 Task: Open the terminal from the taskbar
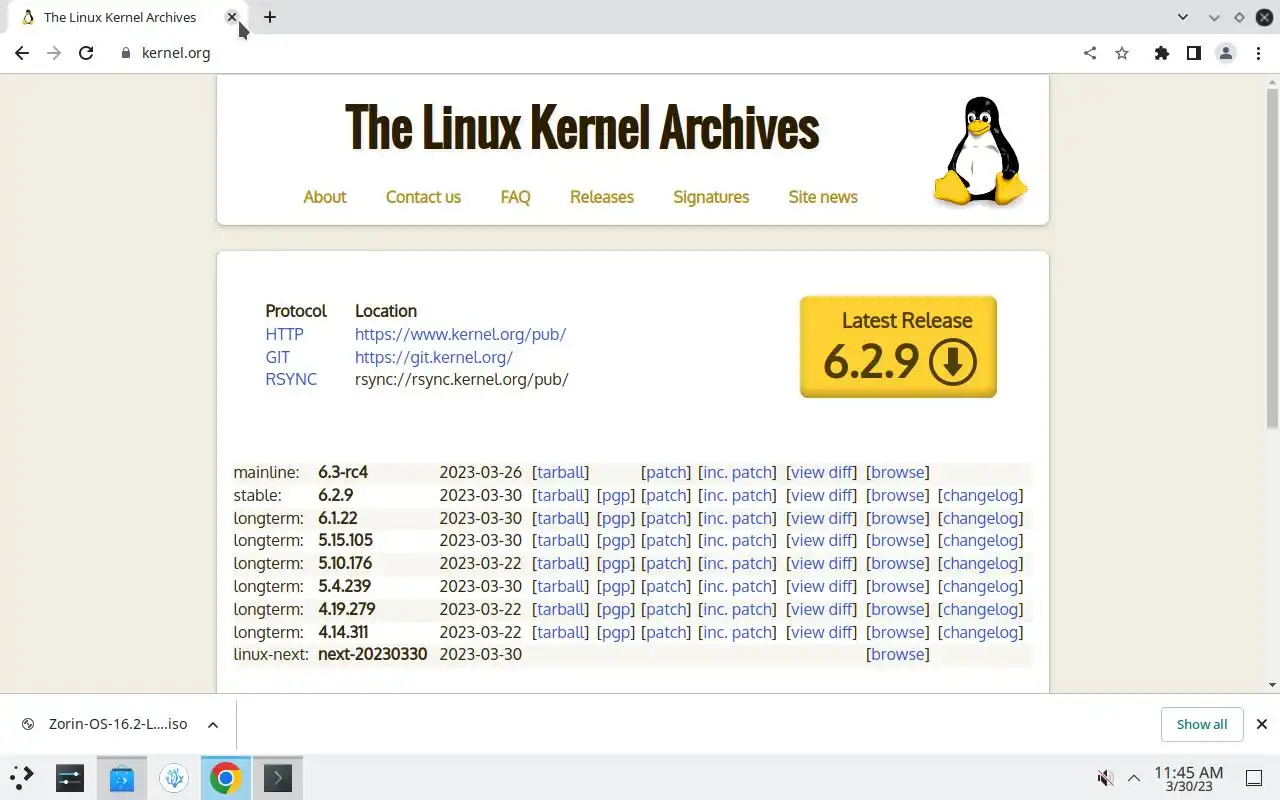click(278, 777)
